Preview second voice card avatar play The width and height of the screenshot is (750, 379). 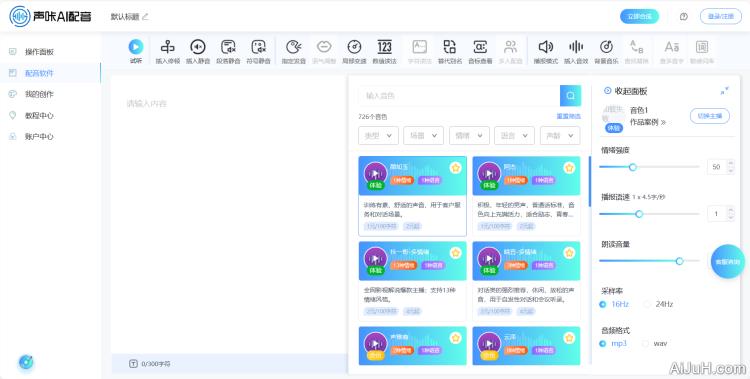point(489,174)
